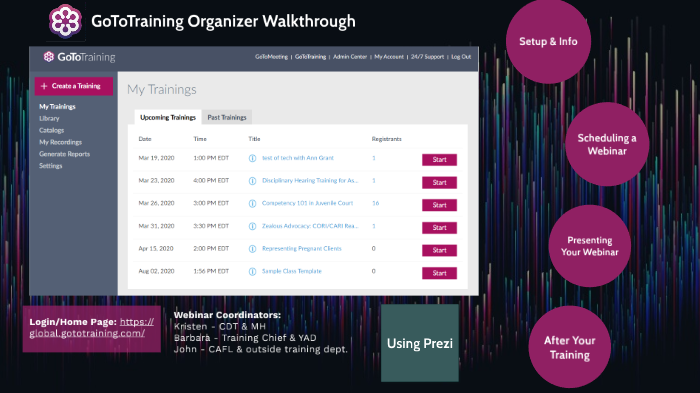The height and width of the screenshot is (393, 700).
Task: Click Mar 26, 2020 date cell
Action: (156, 203)
